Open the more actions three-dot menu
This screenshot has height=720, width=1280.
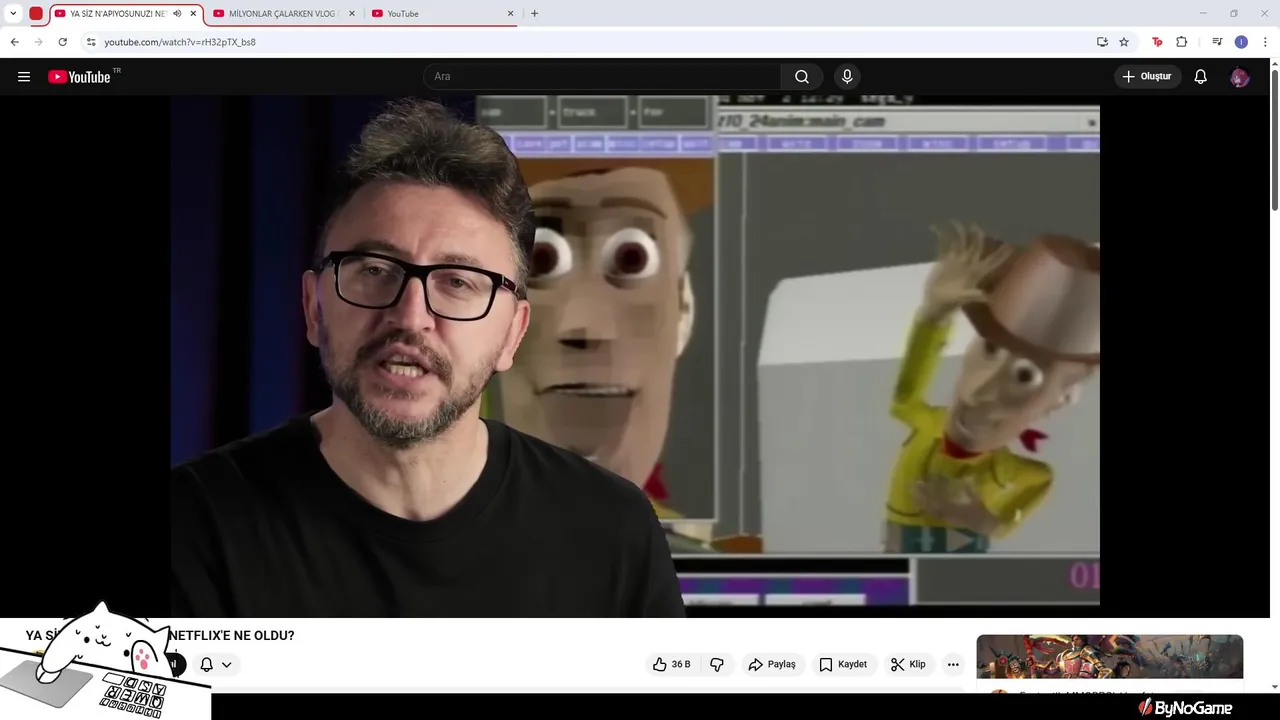point(953,664)
